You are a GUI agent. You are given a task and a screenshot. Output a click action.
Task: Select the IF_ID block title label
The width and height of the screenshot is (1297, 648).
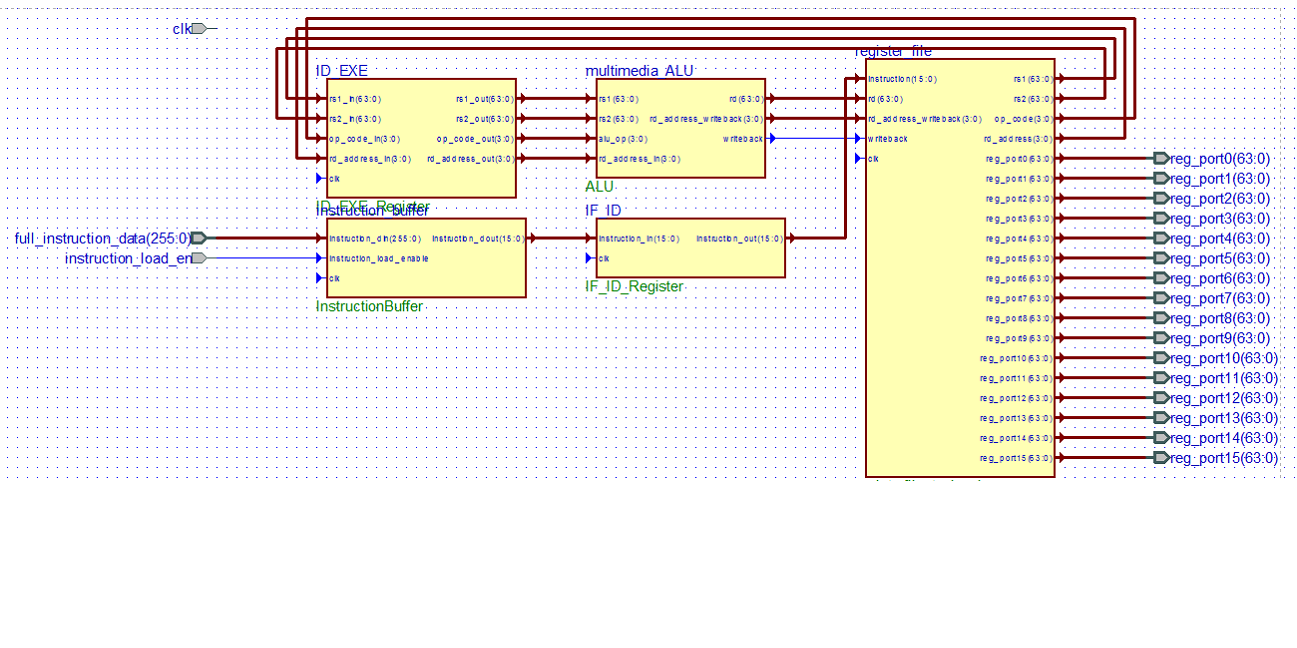(x=604, y=210)
